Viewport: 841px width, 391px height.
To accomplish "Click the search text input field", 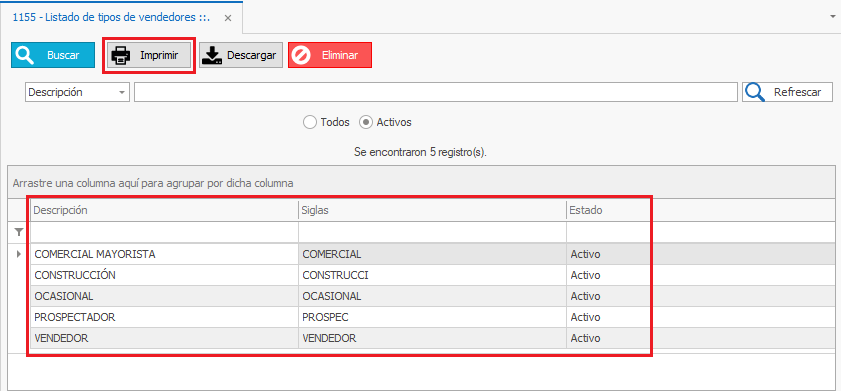I will pyautogui.click(x=436, y=92).
